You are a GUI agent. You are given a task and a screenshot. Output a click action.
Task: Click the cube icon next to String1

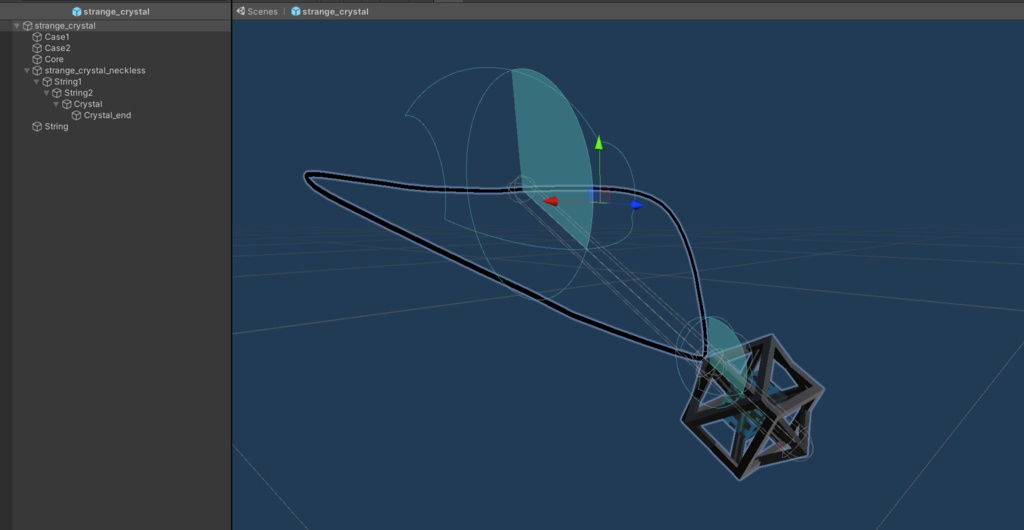coord(47,82)
